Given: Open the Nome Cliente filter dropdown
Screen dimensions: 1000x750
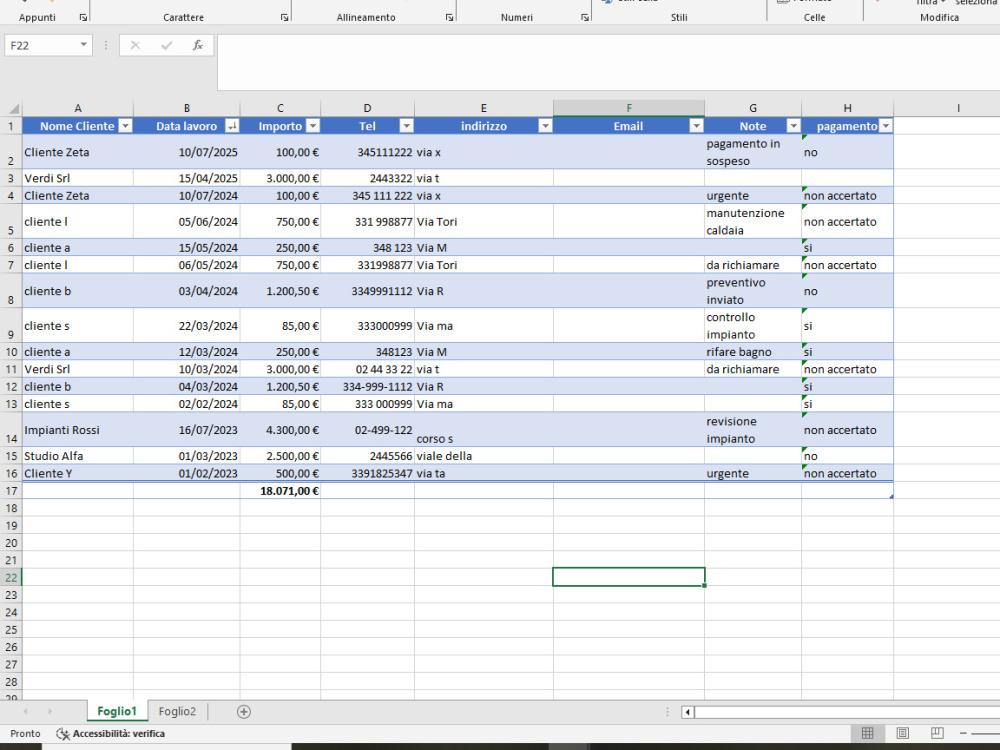Looking at the screenshot, I should (125, 125).
